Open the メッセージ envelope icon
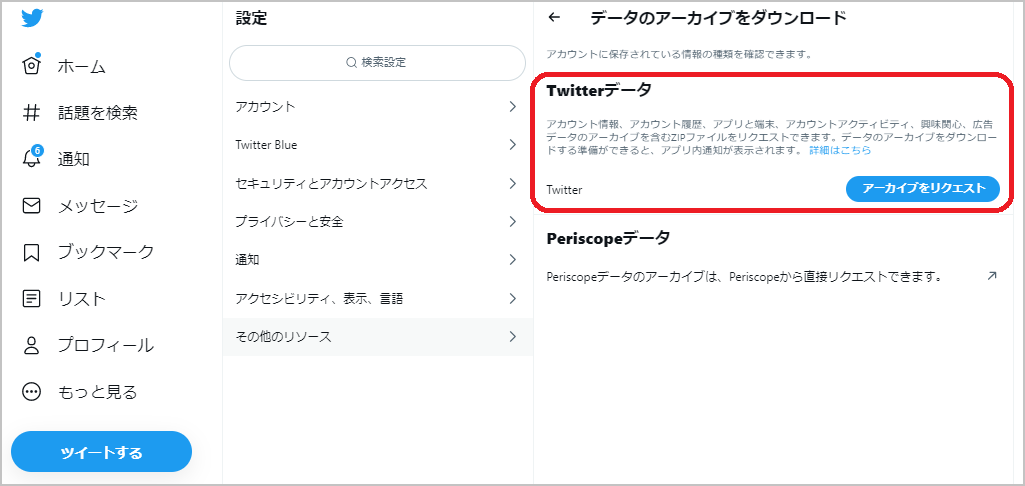The height and width of the screenshot is (486, 1025). point(31,206)
